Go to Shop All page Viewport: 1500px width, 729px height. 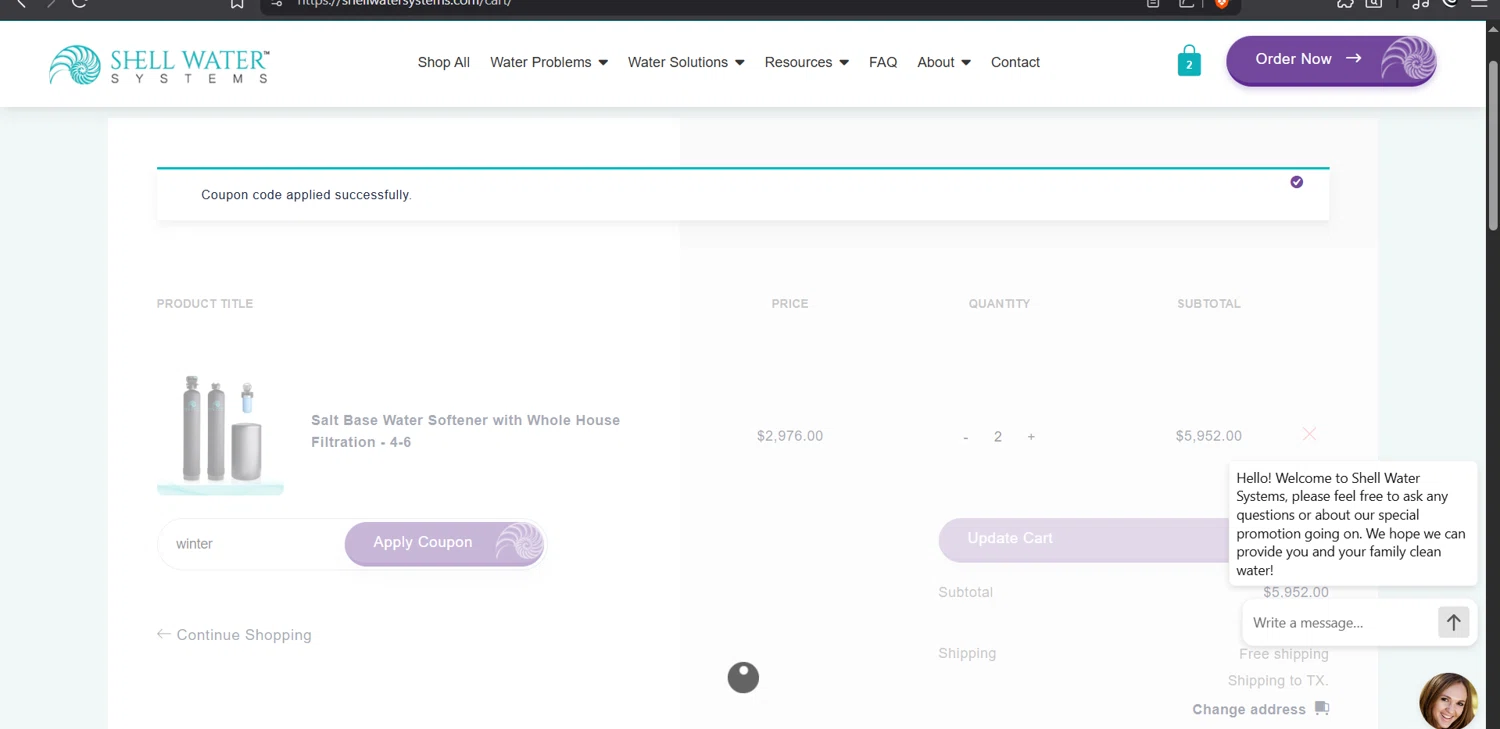click(444, 62)
